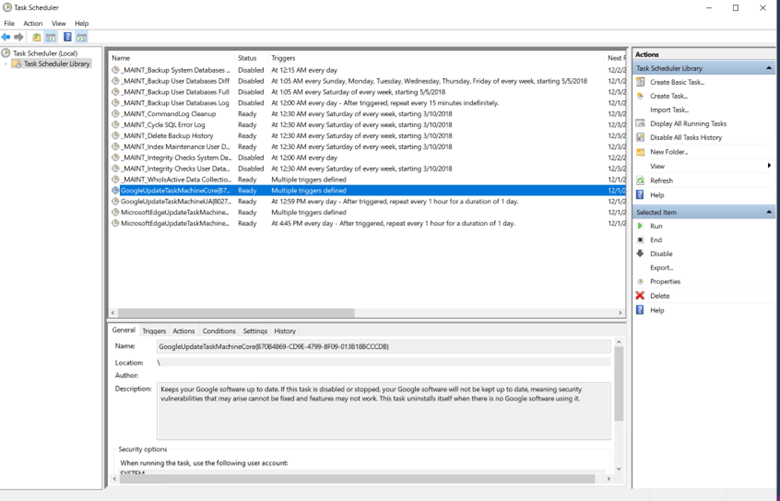780x501 pixels.
Task: Click the task list horizontal scrollbar thumb
Action: (236, 312)
